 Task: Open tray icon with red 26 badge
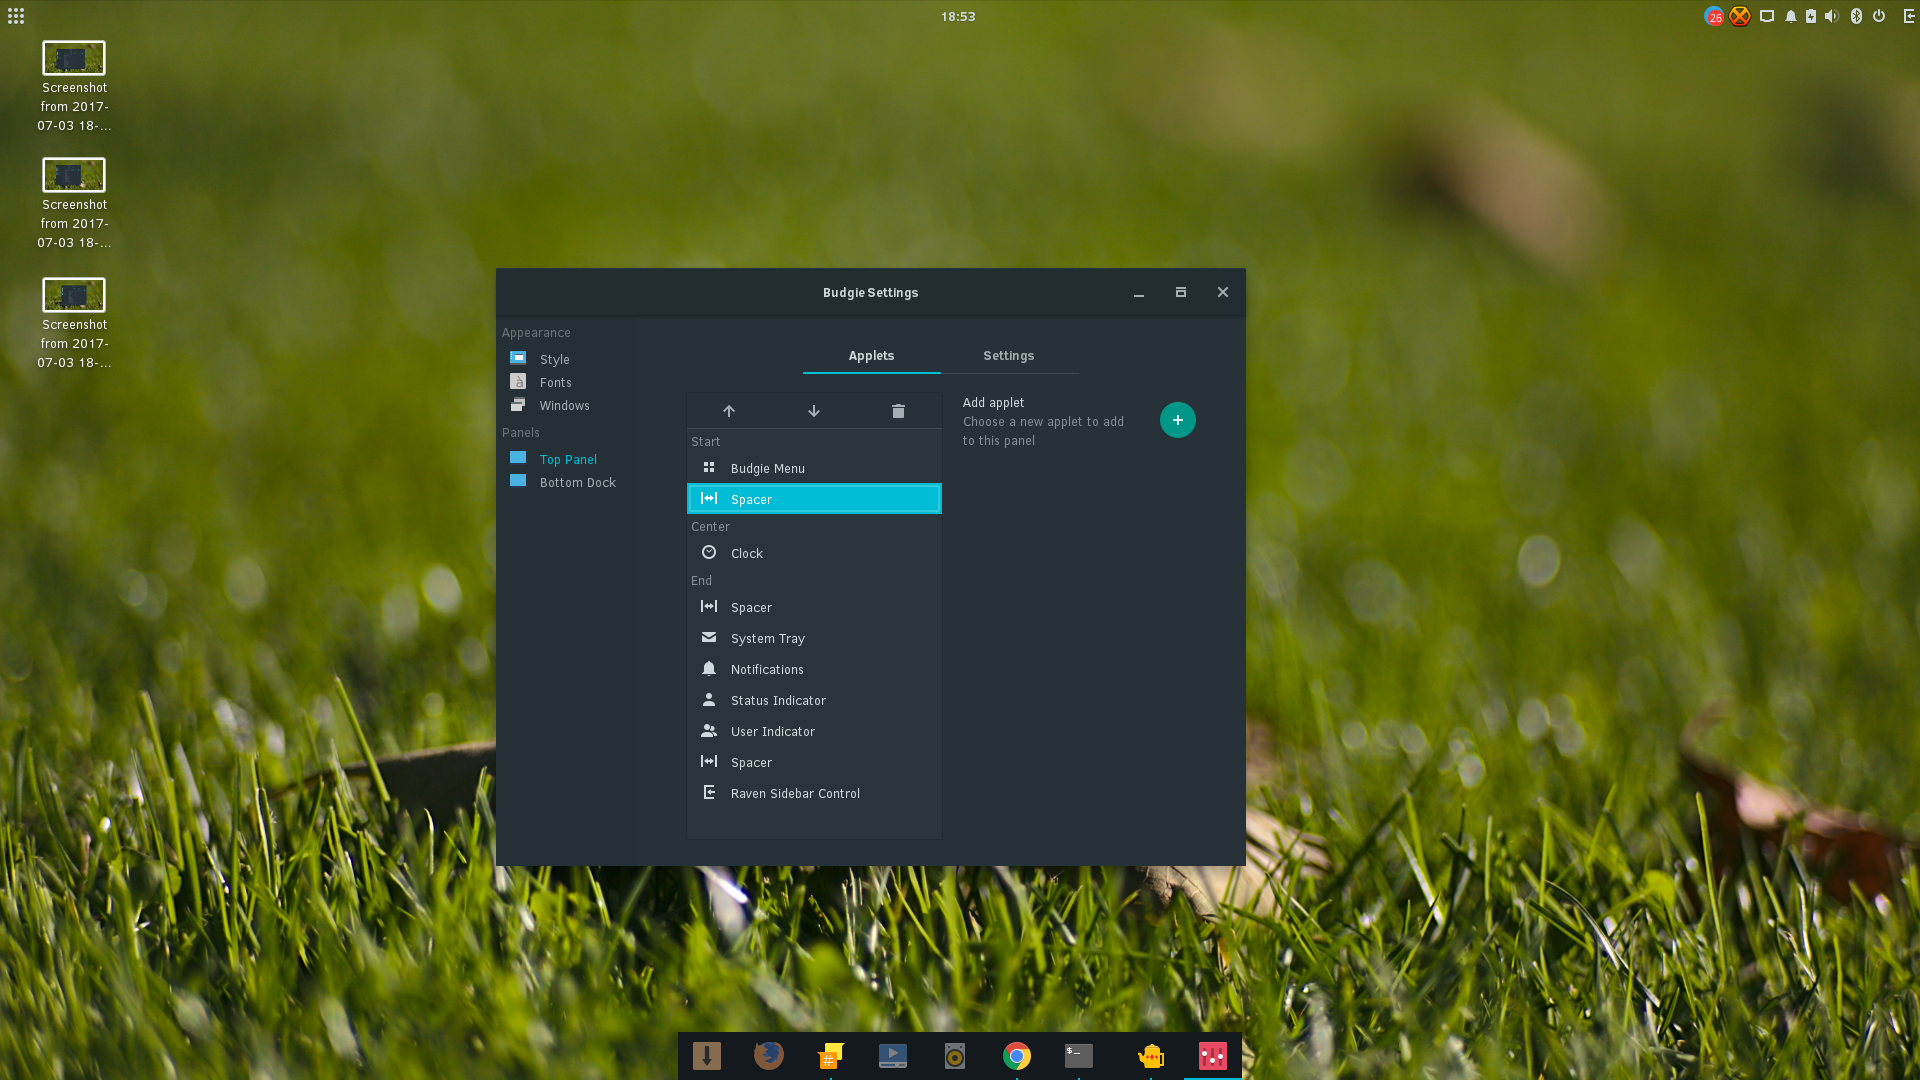point(1714,16)
